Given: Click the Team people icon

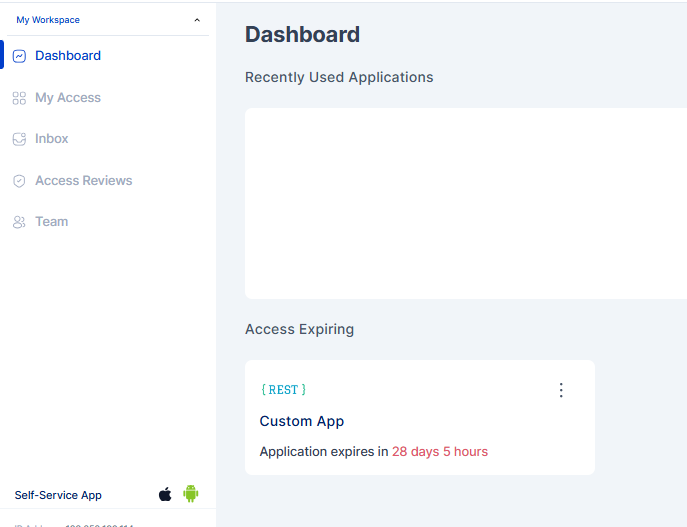Looking at the screenshot, I should point(19,222).
